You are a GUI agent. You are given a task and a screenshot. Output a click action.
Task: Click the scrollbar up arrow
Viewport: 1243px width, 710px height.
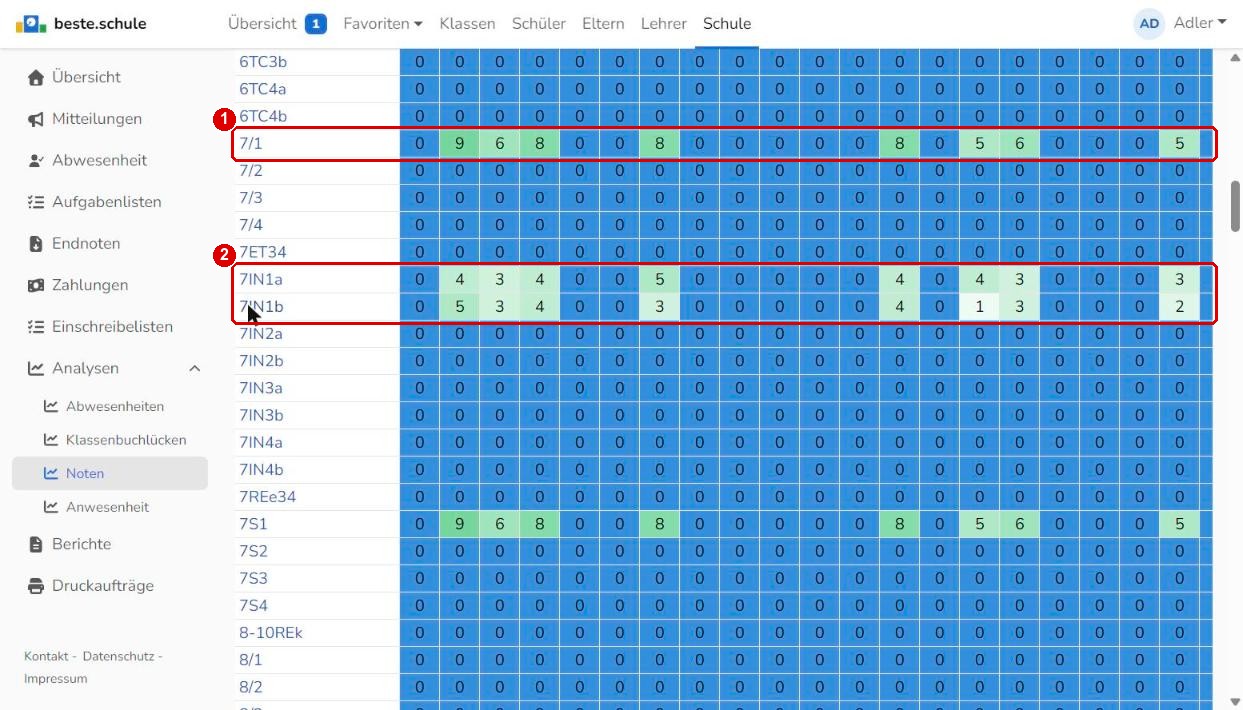1235,57
